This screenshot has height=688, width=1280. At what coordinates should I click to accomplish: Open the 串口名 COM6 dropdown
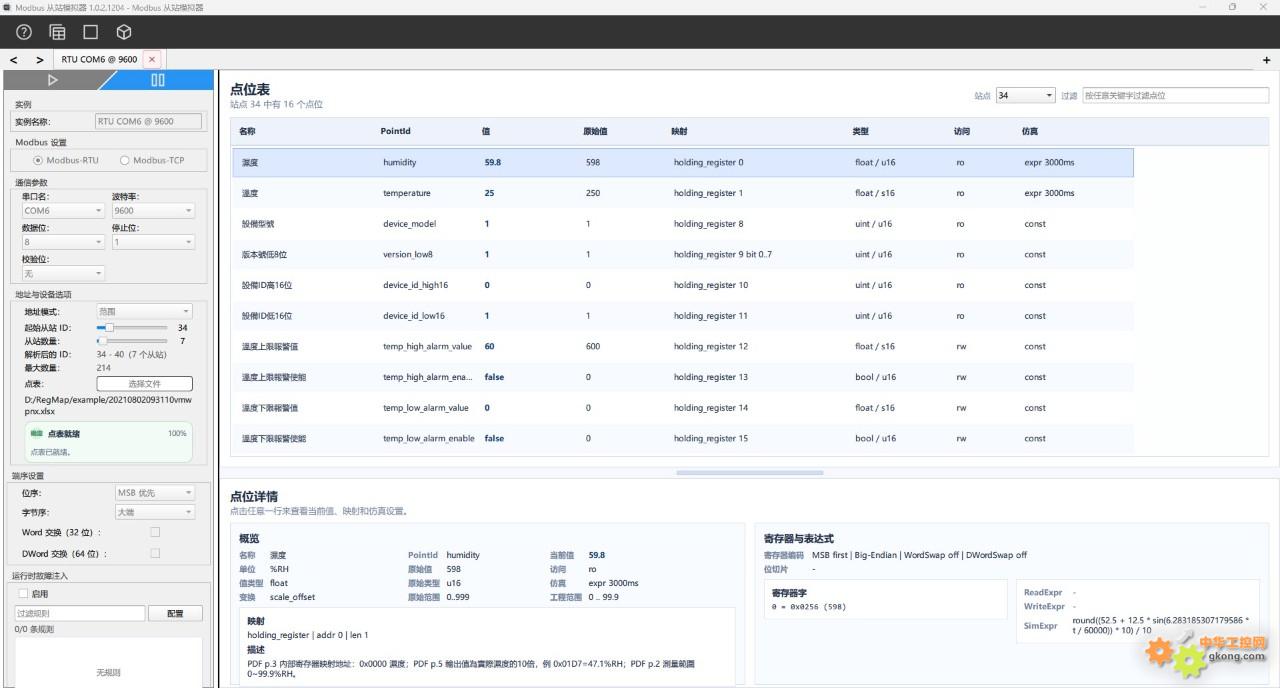(x=63, y=211)
